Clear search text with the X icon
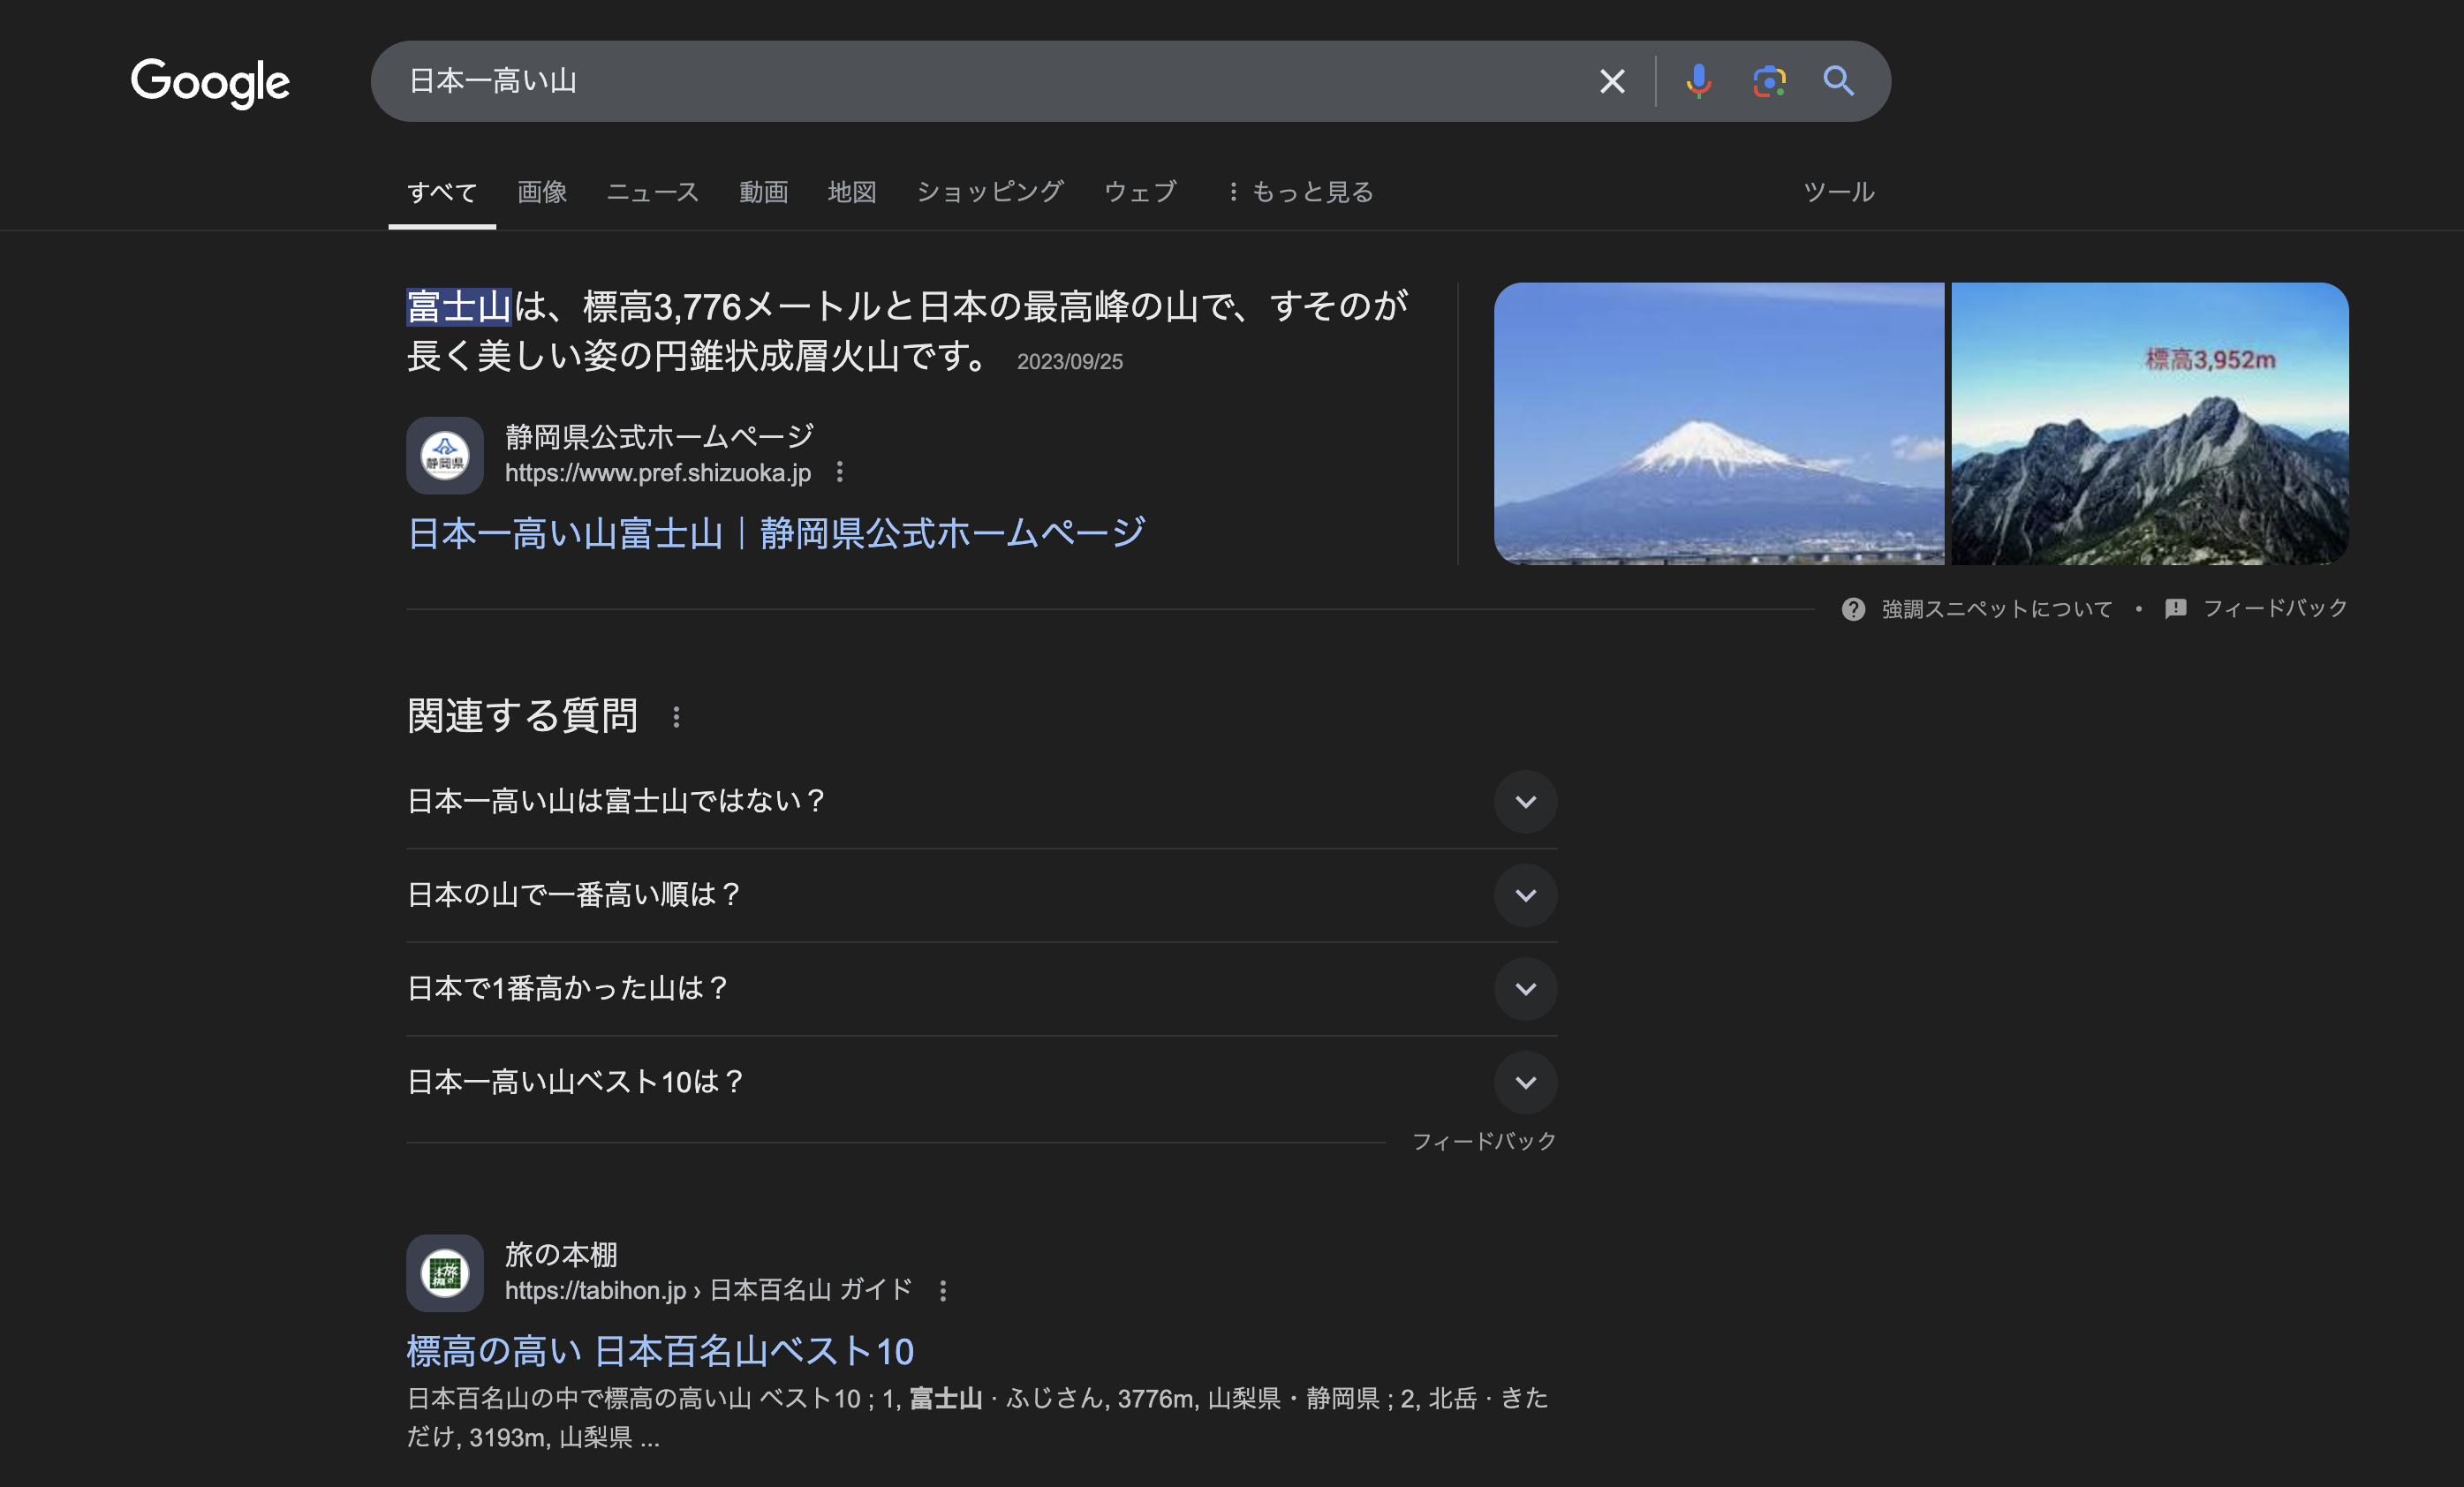The image size is (2464, 1487). click(x=1611, y=81)
